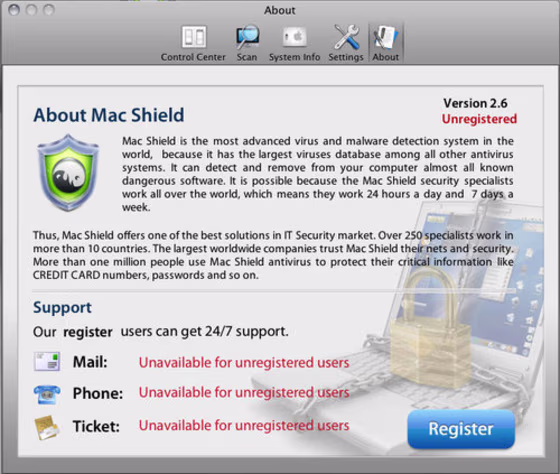
Task: Click the blue telephone icon
Action: point(47,394)
